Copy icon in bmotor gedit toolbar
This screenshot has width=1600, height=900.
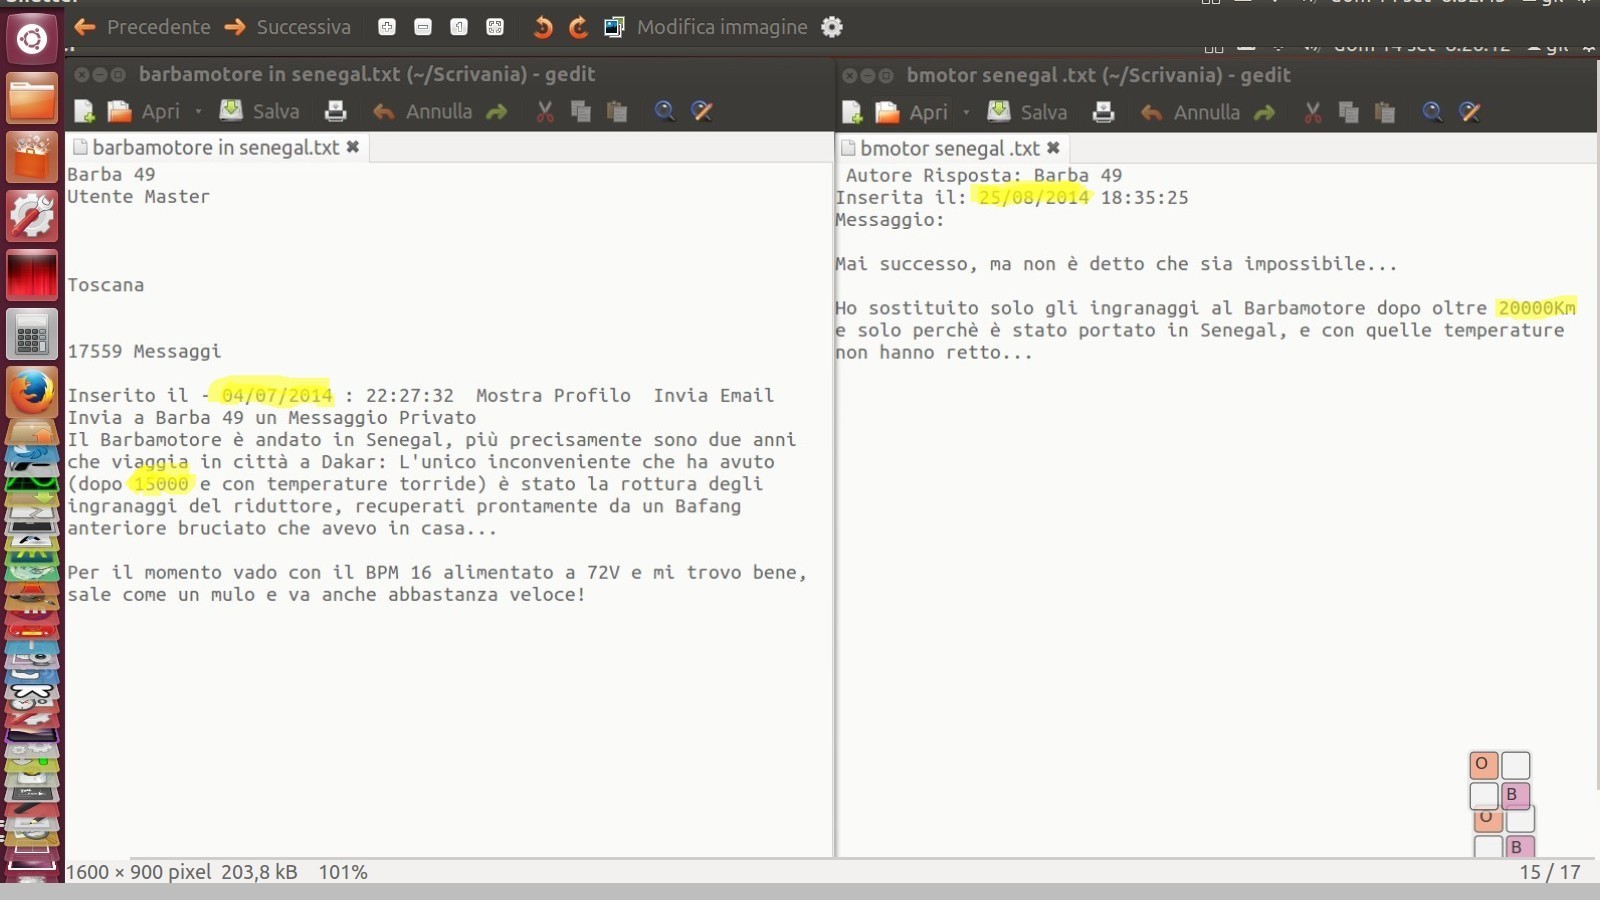1349,112
